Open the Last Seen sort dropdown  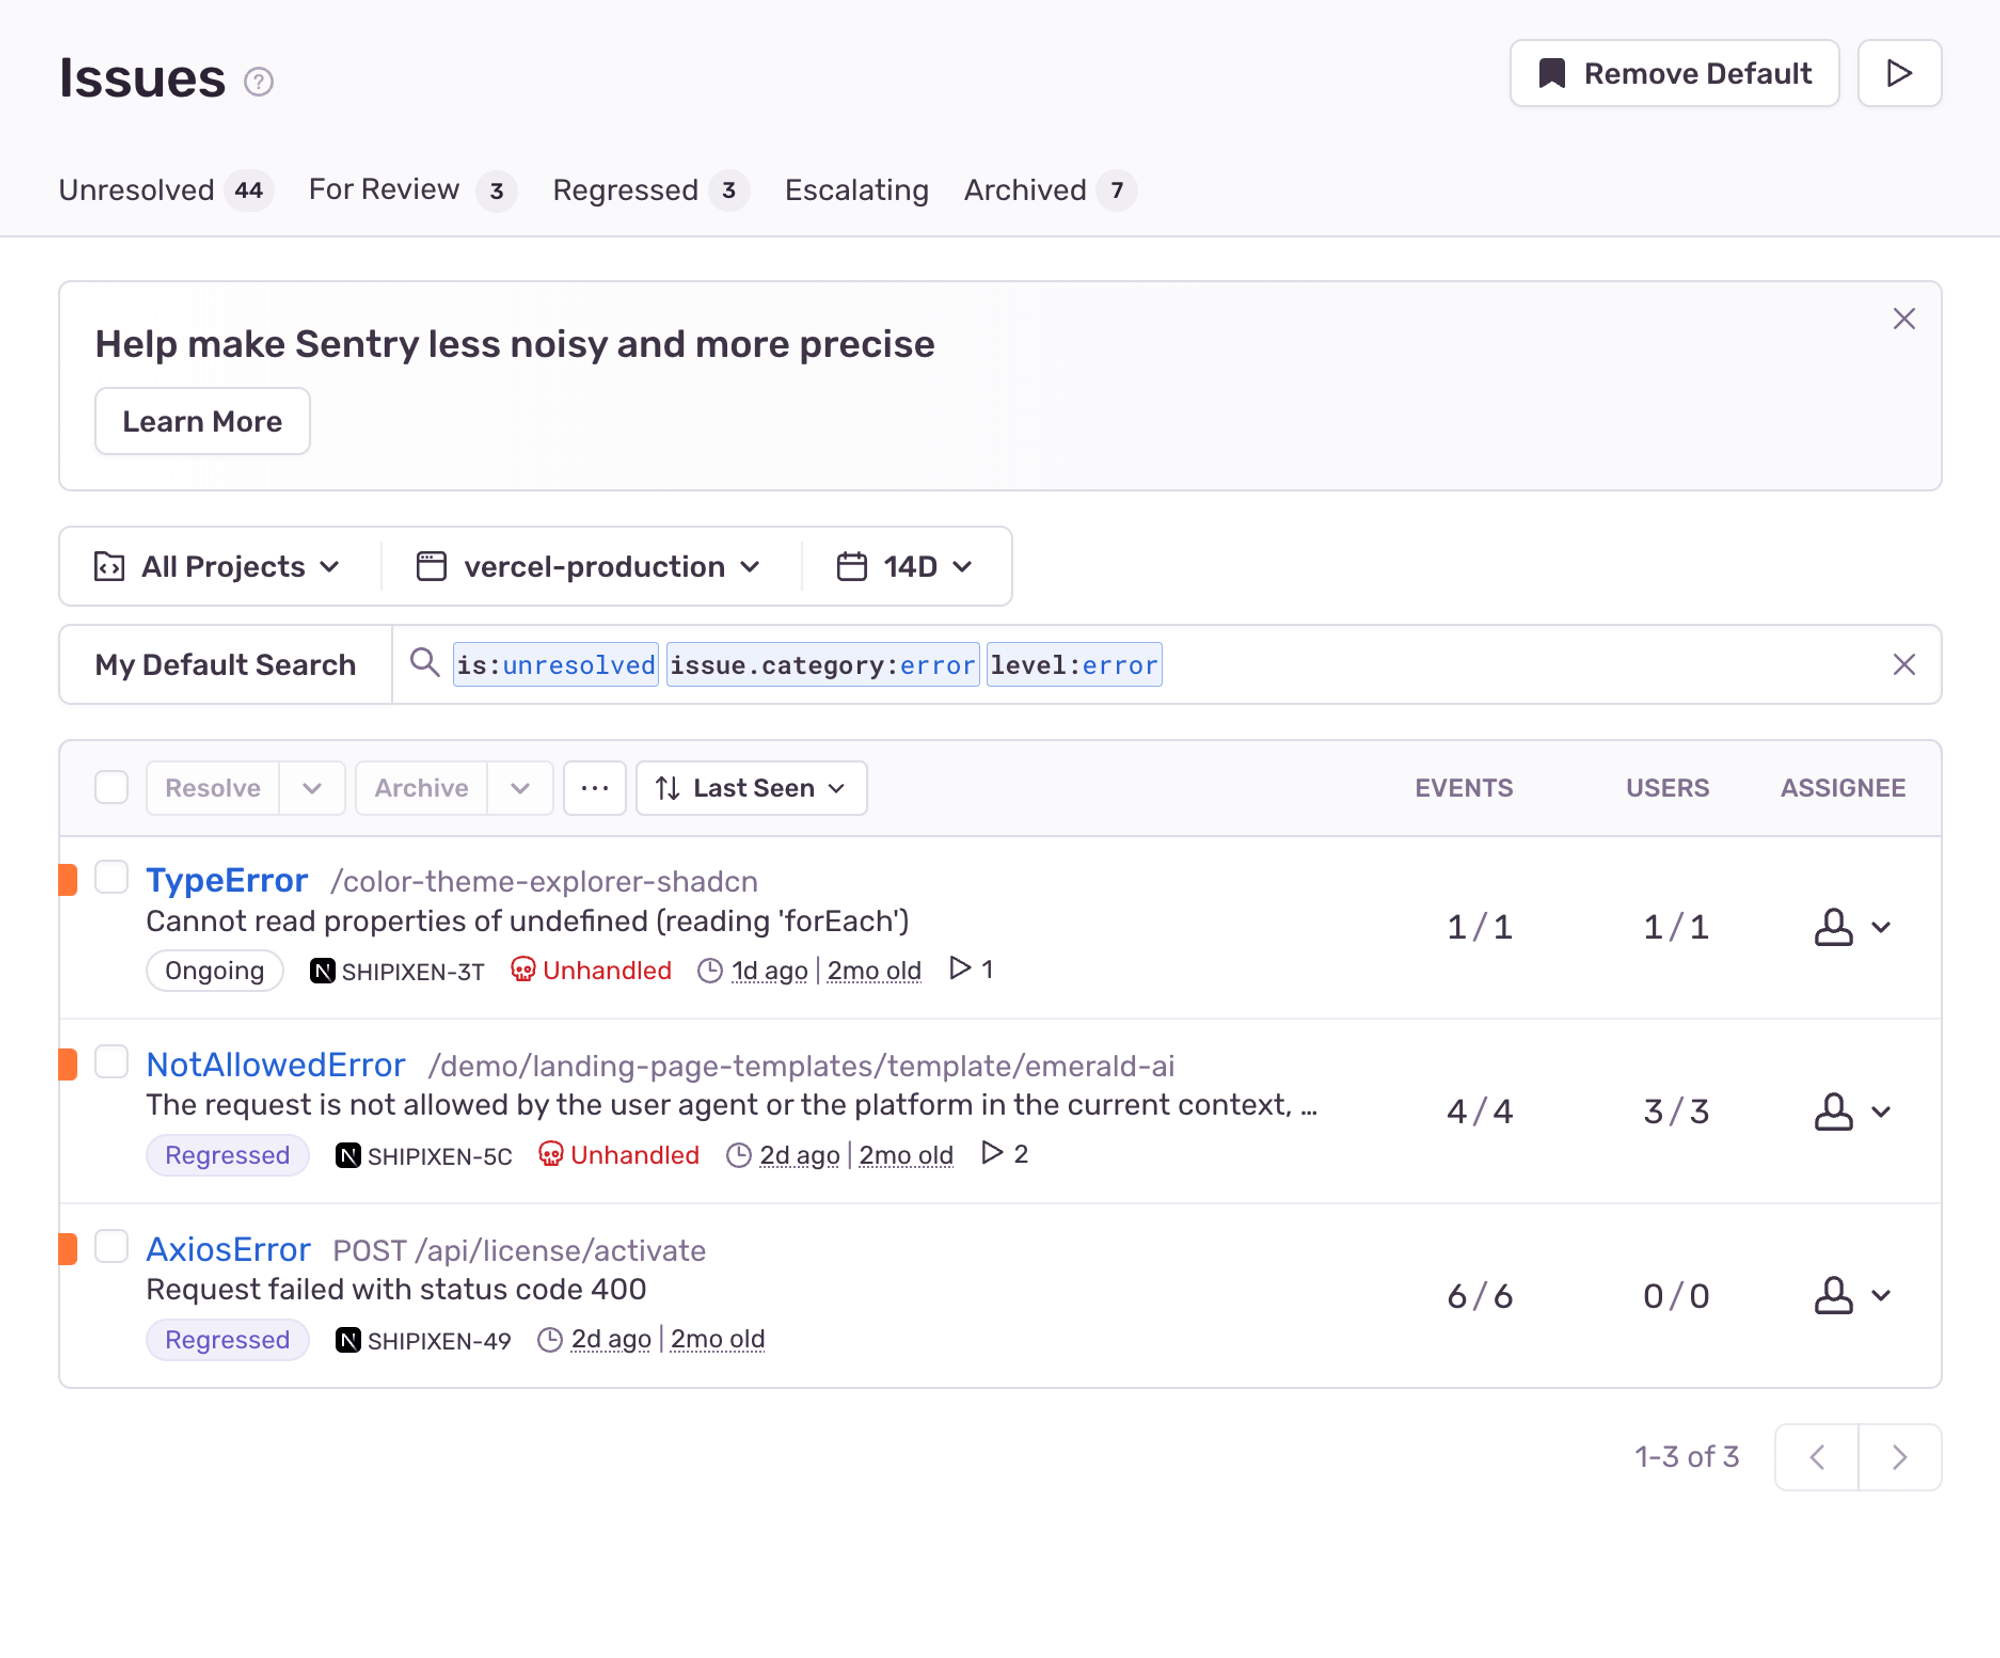(x=751, y=788)
